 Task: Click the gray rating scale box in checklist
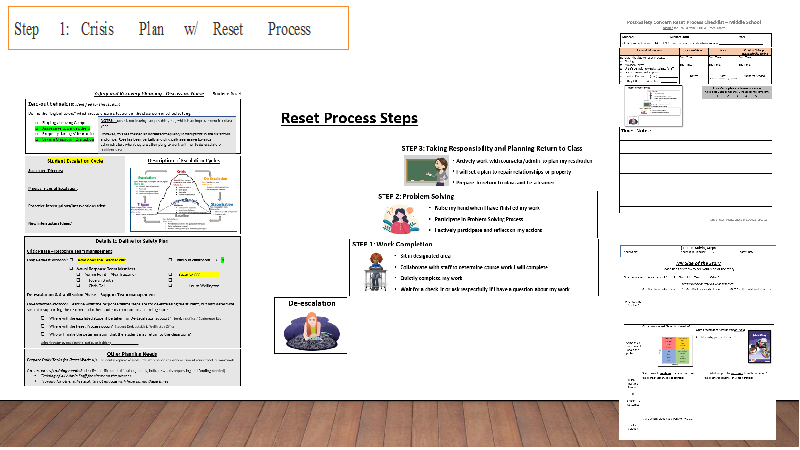tap(736, 92)
